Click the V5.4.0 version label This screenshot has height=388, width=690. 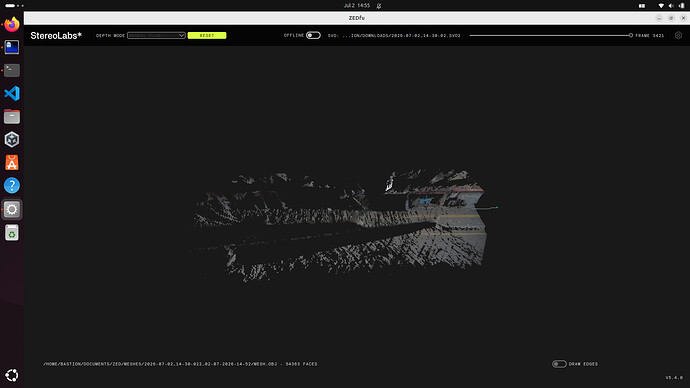(x=674, y=377)
